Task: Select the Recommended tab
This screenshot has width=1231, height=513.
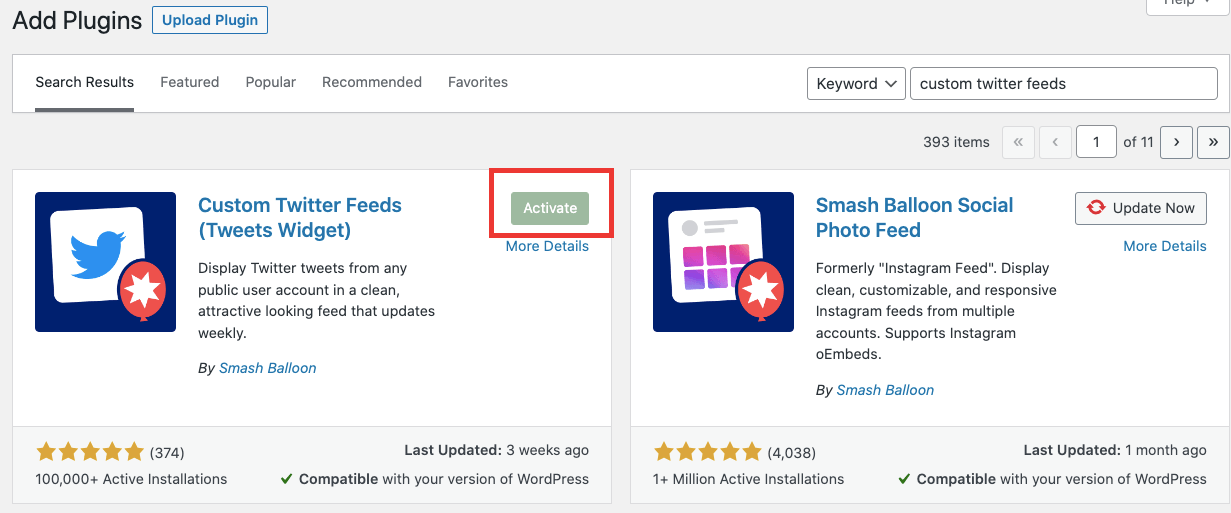Action: (x=371, y=82)
